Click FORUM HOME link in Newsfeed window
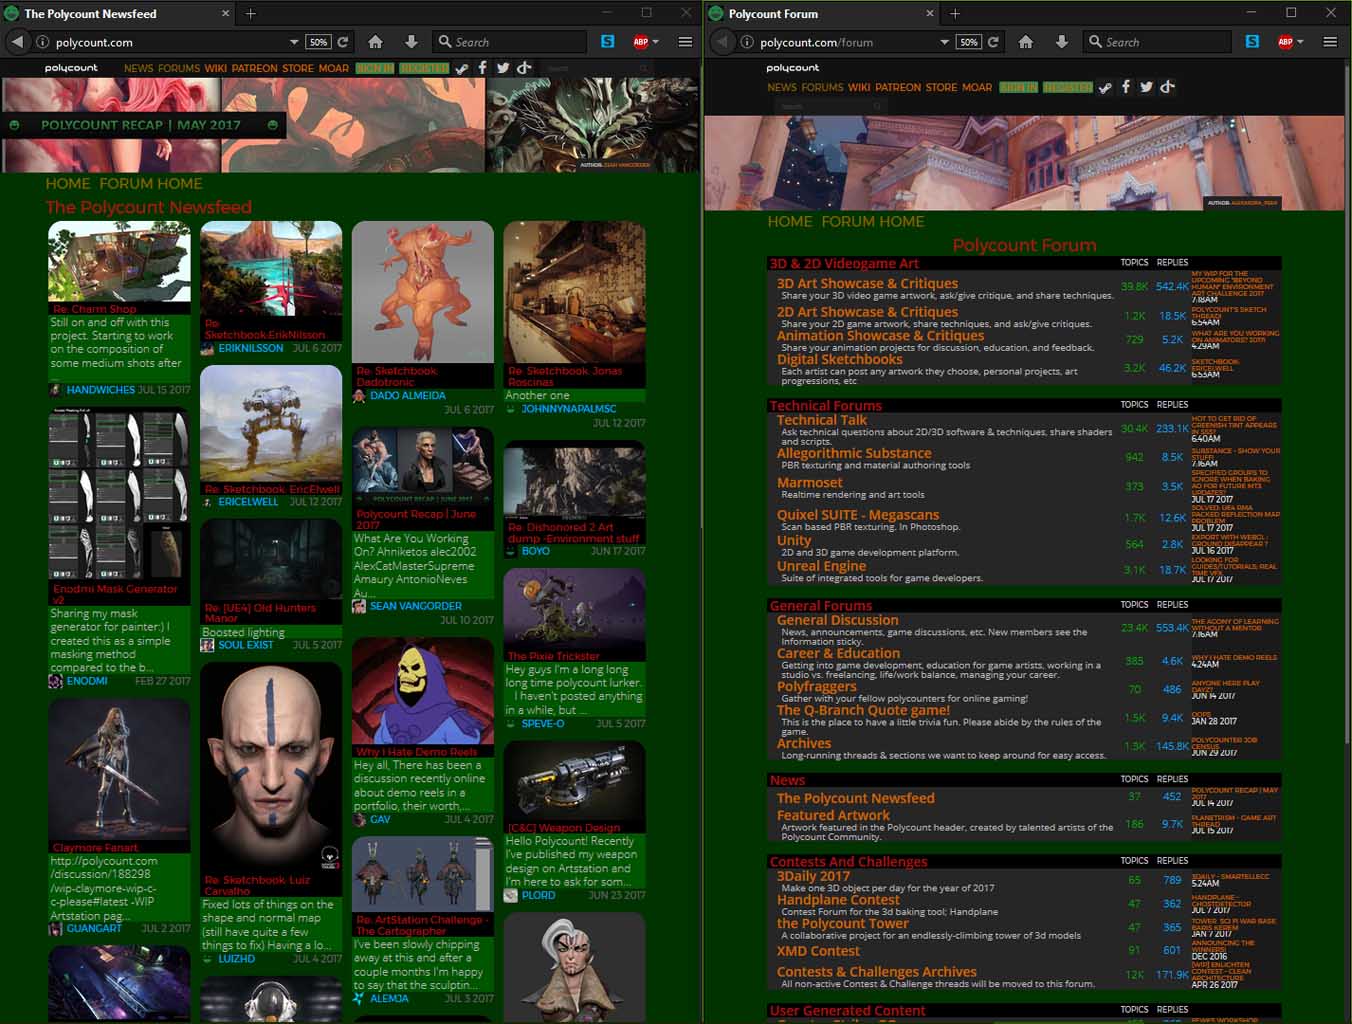The width and height of the screenshot is (1352, 1024). 151,183
